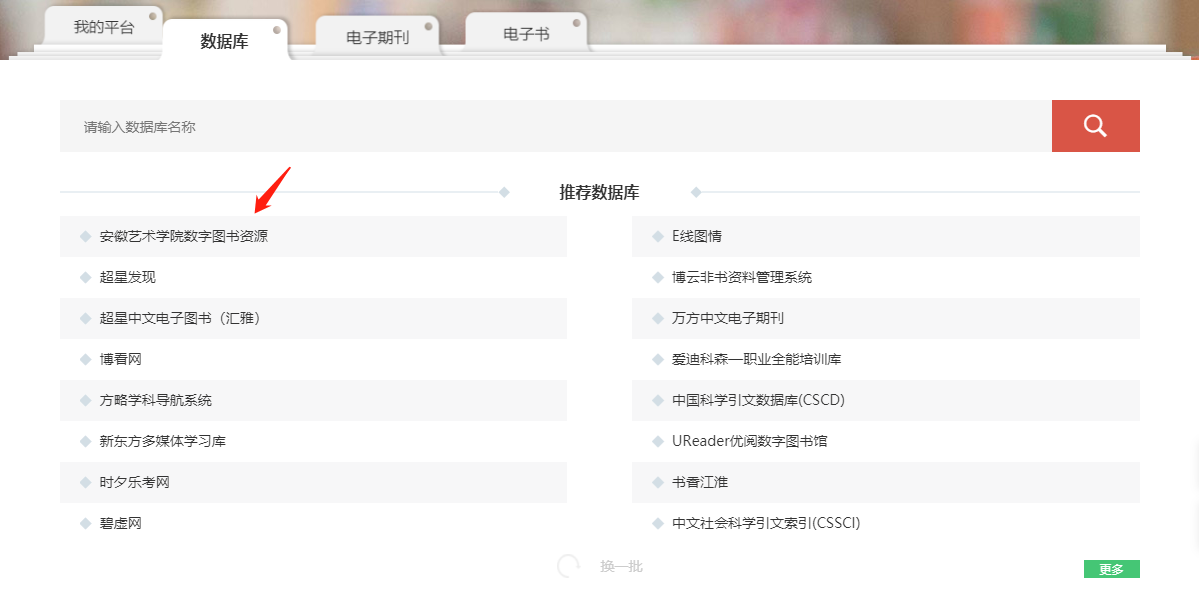The width and height of the screenshot is (1199, 595).
Task: Open the 电子期刊 tab
Action: click(377, 37)
